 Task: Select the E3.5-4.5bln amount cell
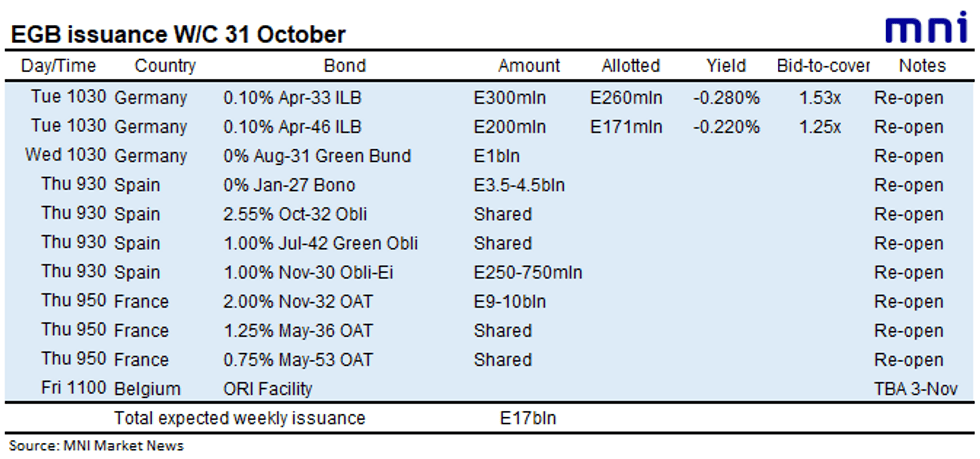click(520, 185)
